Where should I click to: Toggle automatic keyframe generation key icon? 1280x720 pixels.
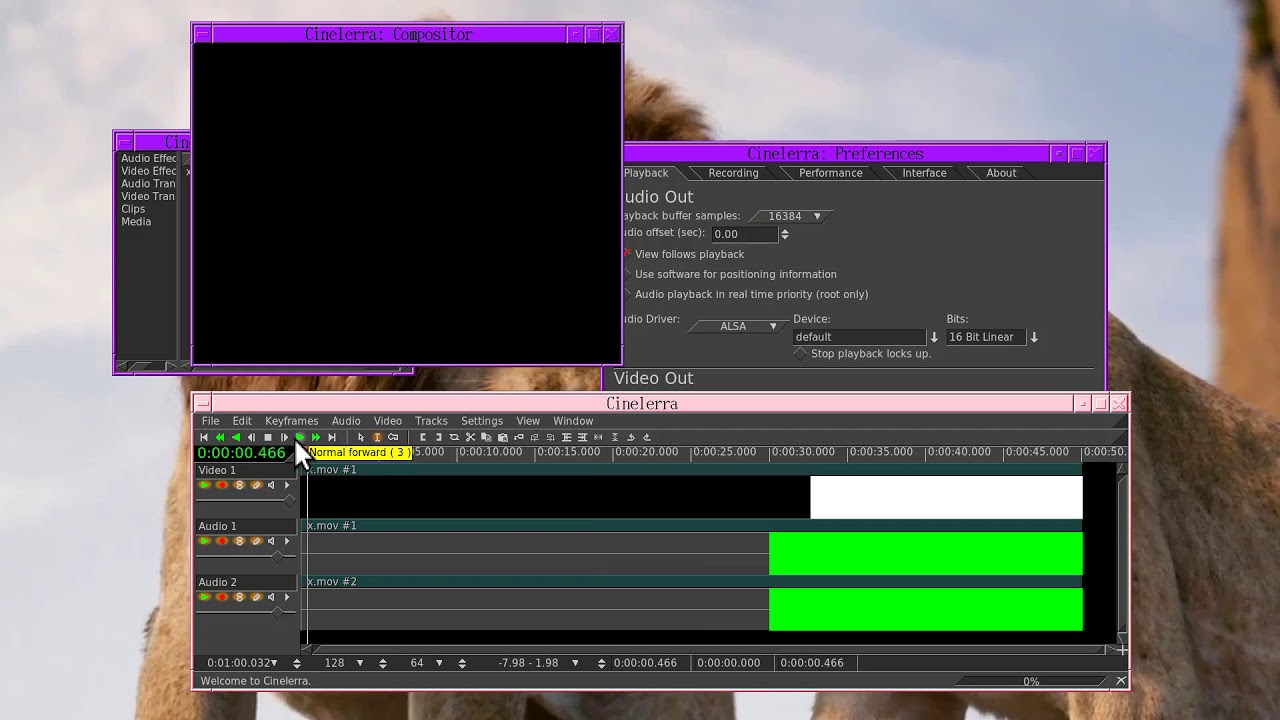tap(393, 437)
